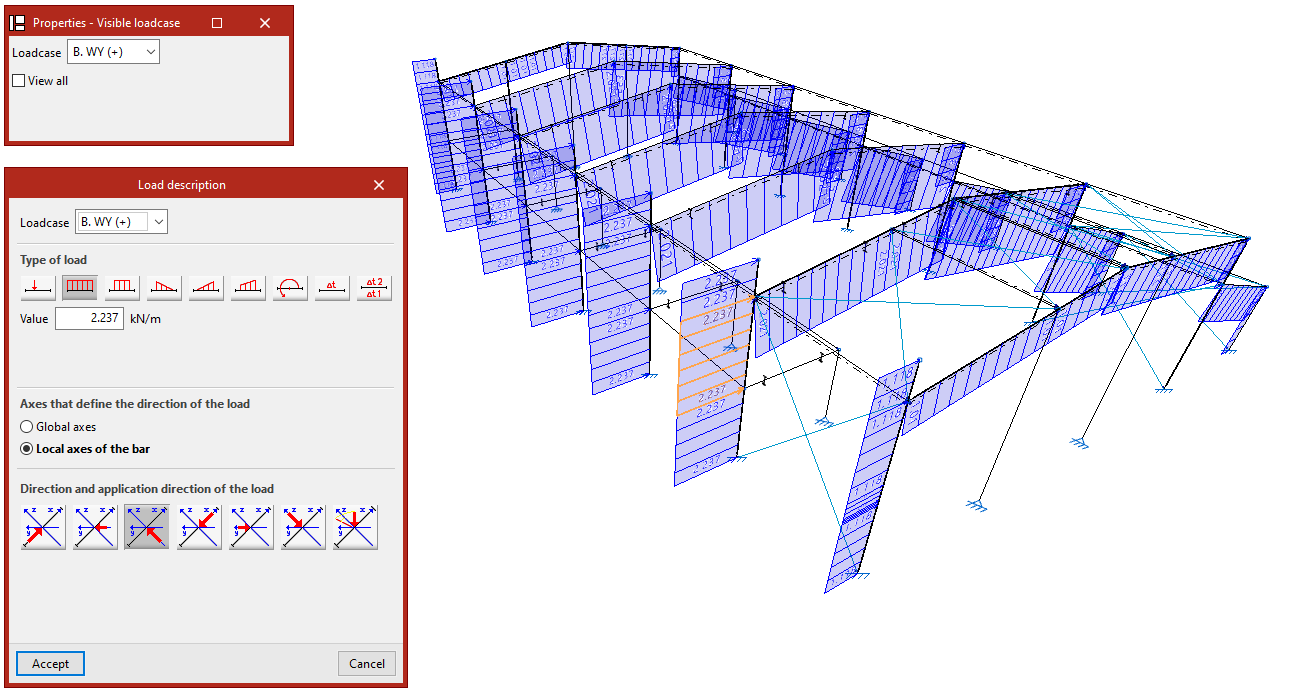1302x695 pixels.
Task: Select the trapezoidal load type icon
Action: [x=248, y=288]
